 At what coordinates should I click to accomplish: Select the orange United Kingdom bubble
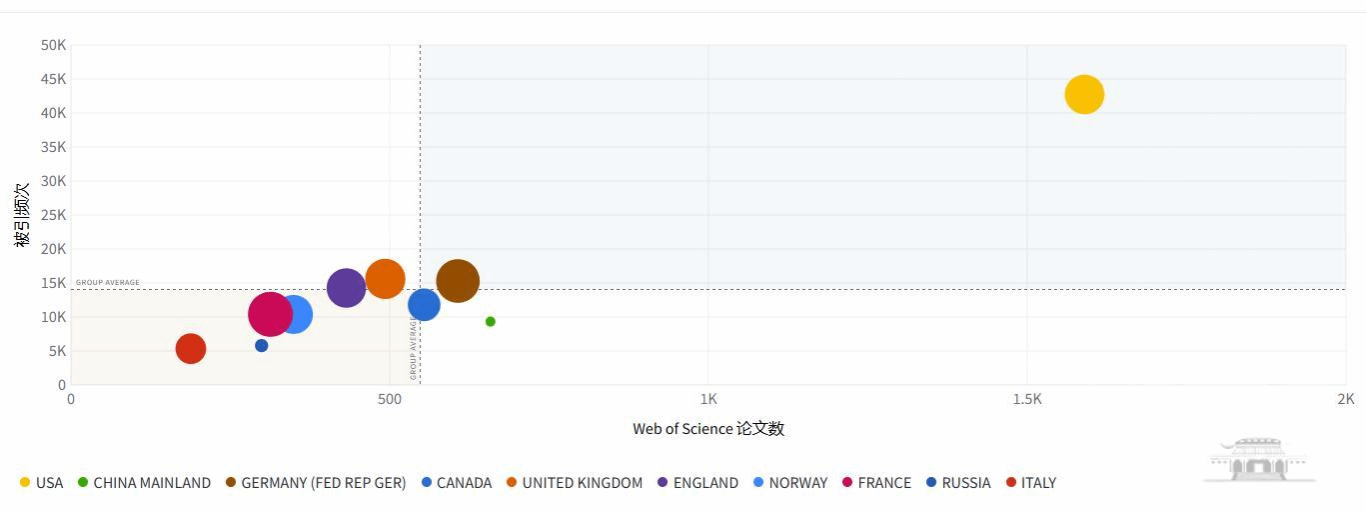(x=385, y=279)
